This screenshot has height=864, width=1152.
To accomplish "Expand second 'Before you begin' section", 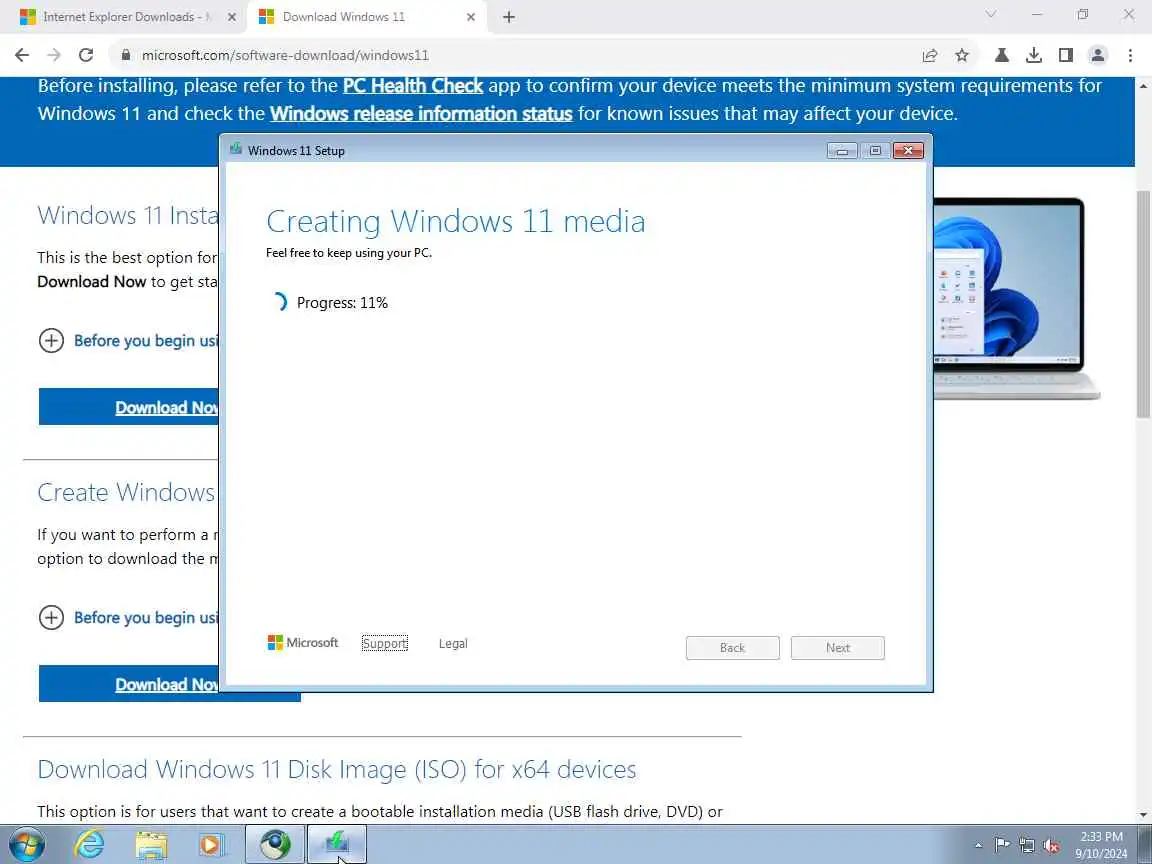I will click(129, 618).
